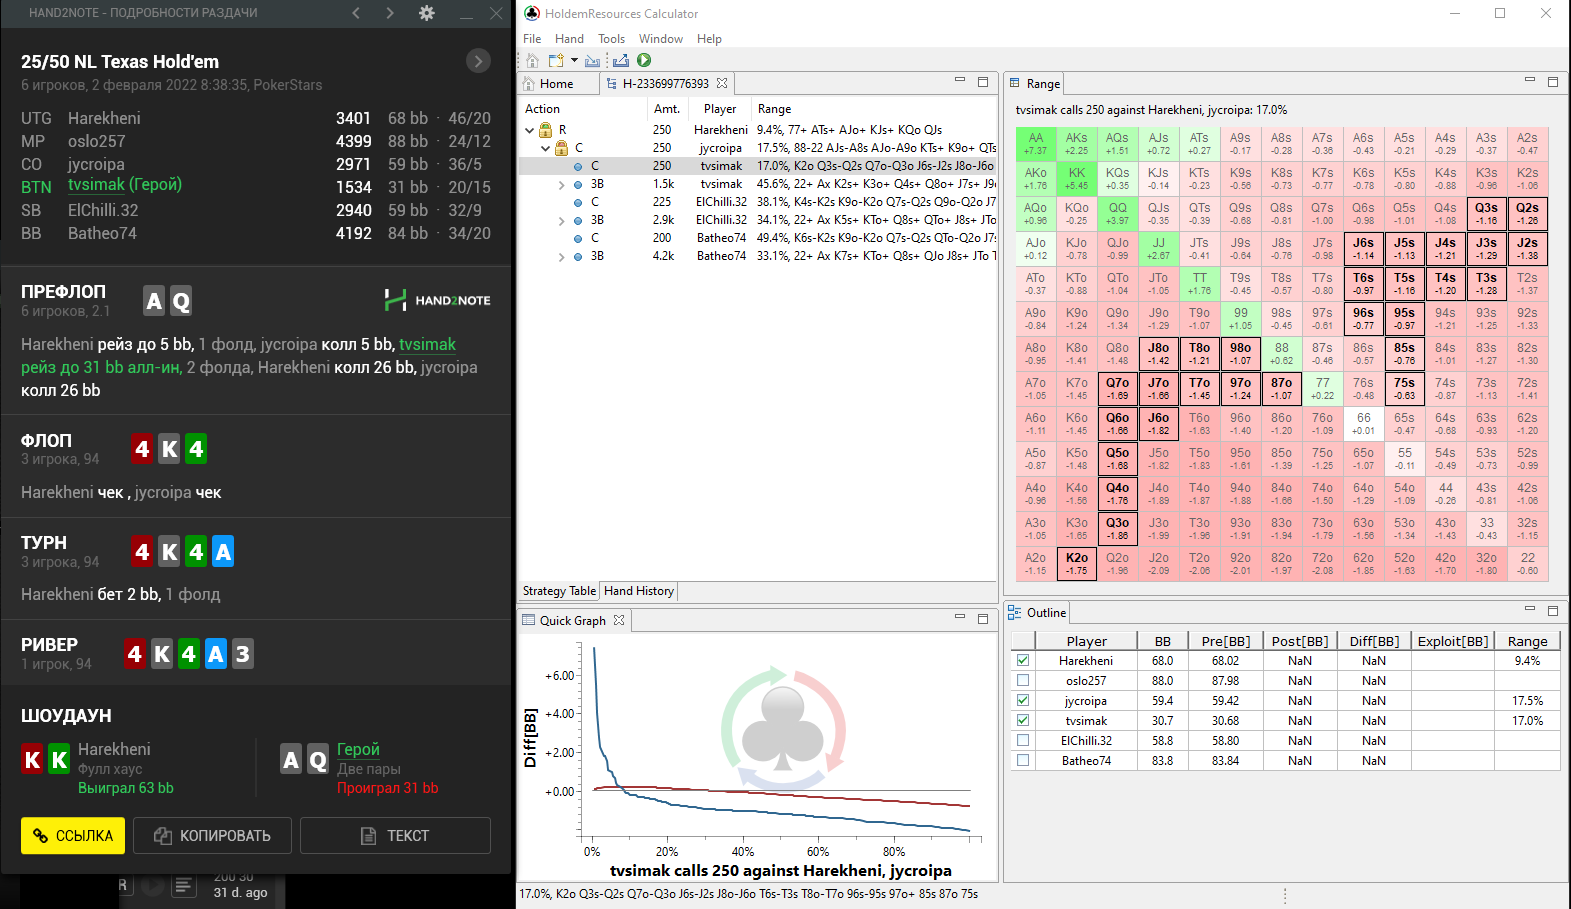The height and width of the screenshot is (909, 1571).
Task: Click the ТЕКСТ button
Action: (x=395, y=835)
